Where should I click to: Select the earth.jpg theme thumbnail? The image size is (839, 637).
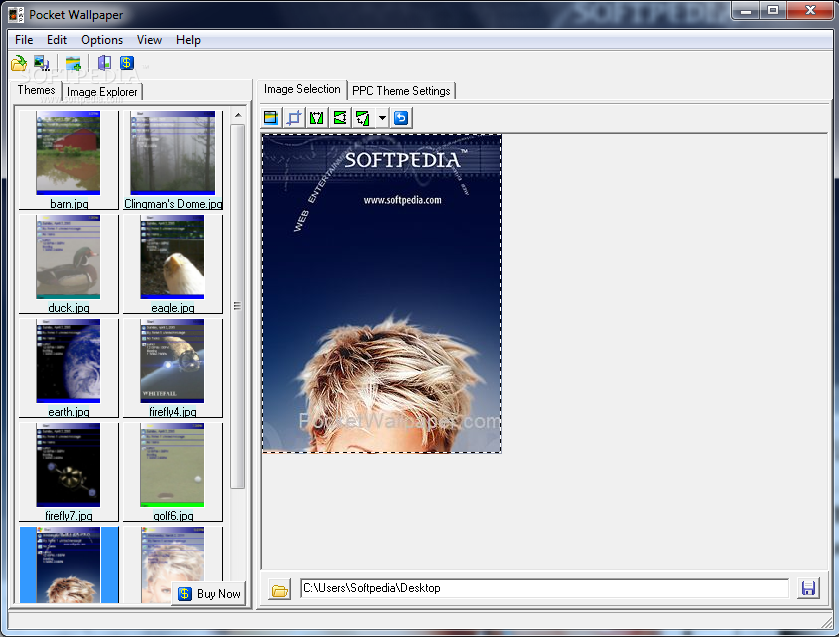coord(68,367)
